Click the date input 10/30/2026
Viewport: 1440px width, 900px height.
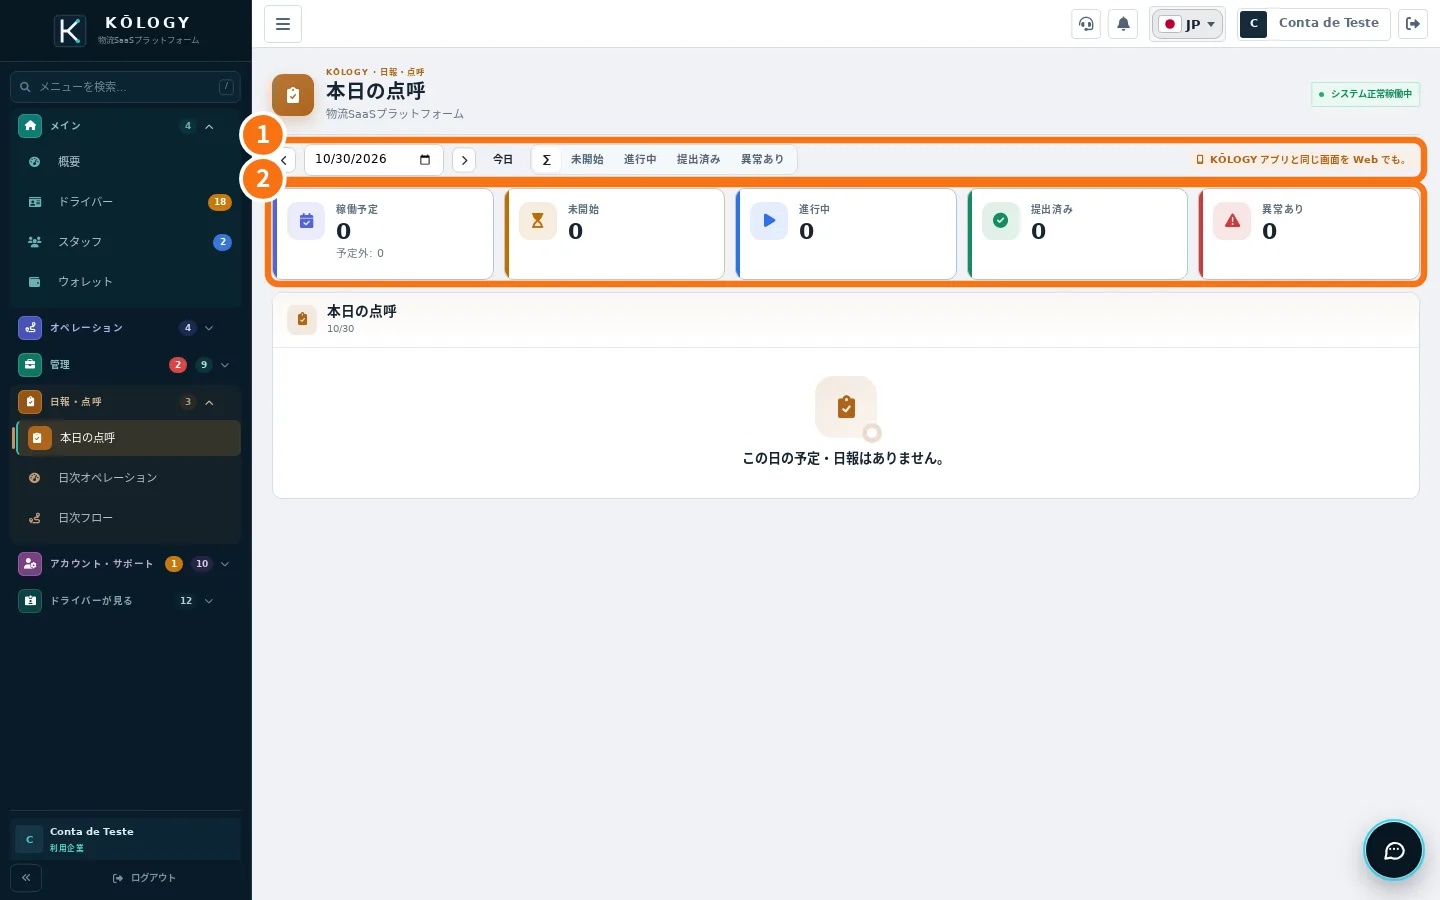tap(373, 160)
